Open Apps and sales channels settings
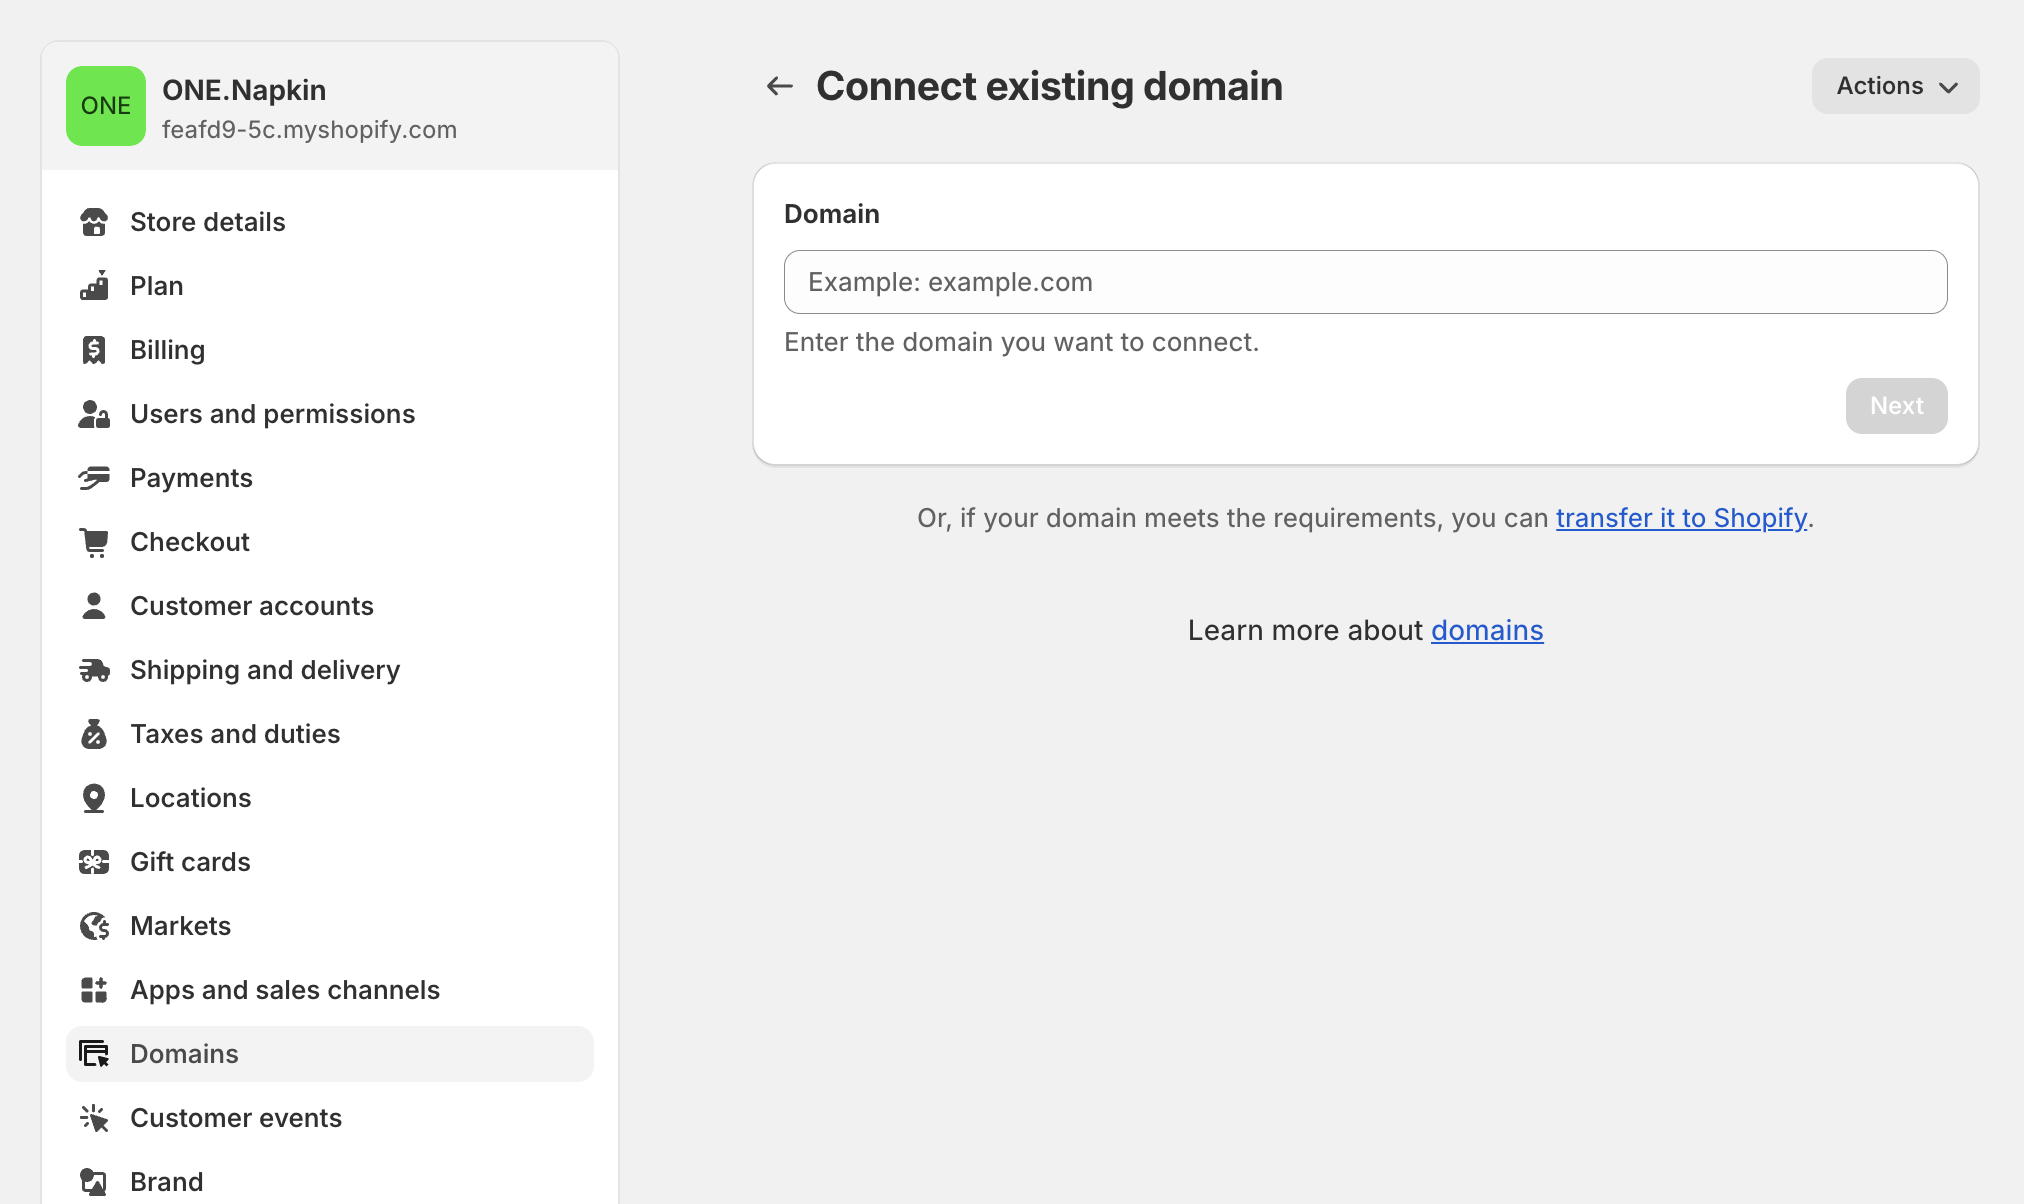 point(285,990)
